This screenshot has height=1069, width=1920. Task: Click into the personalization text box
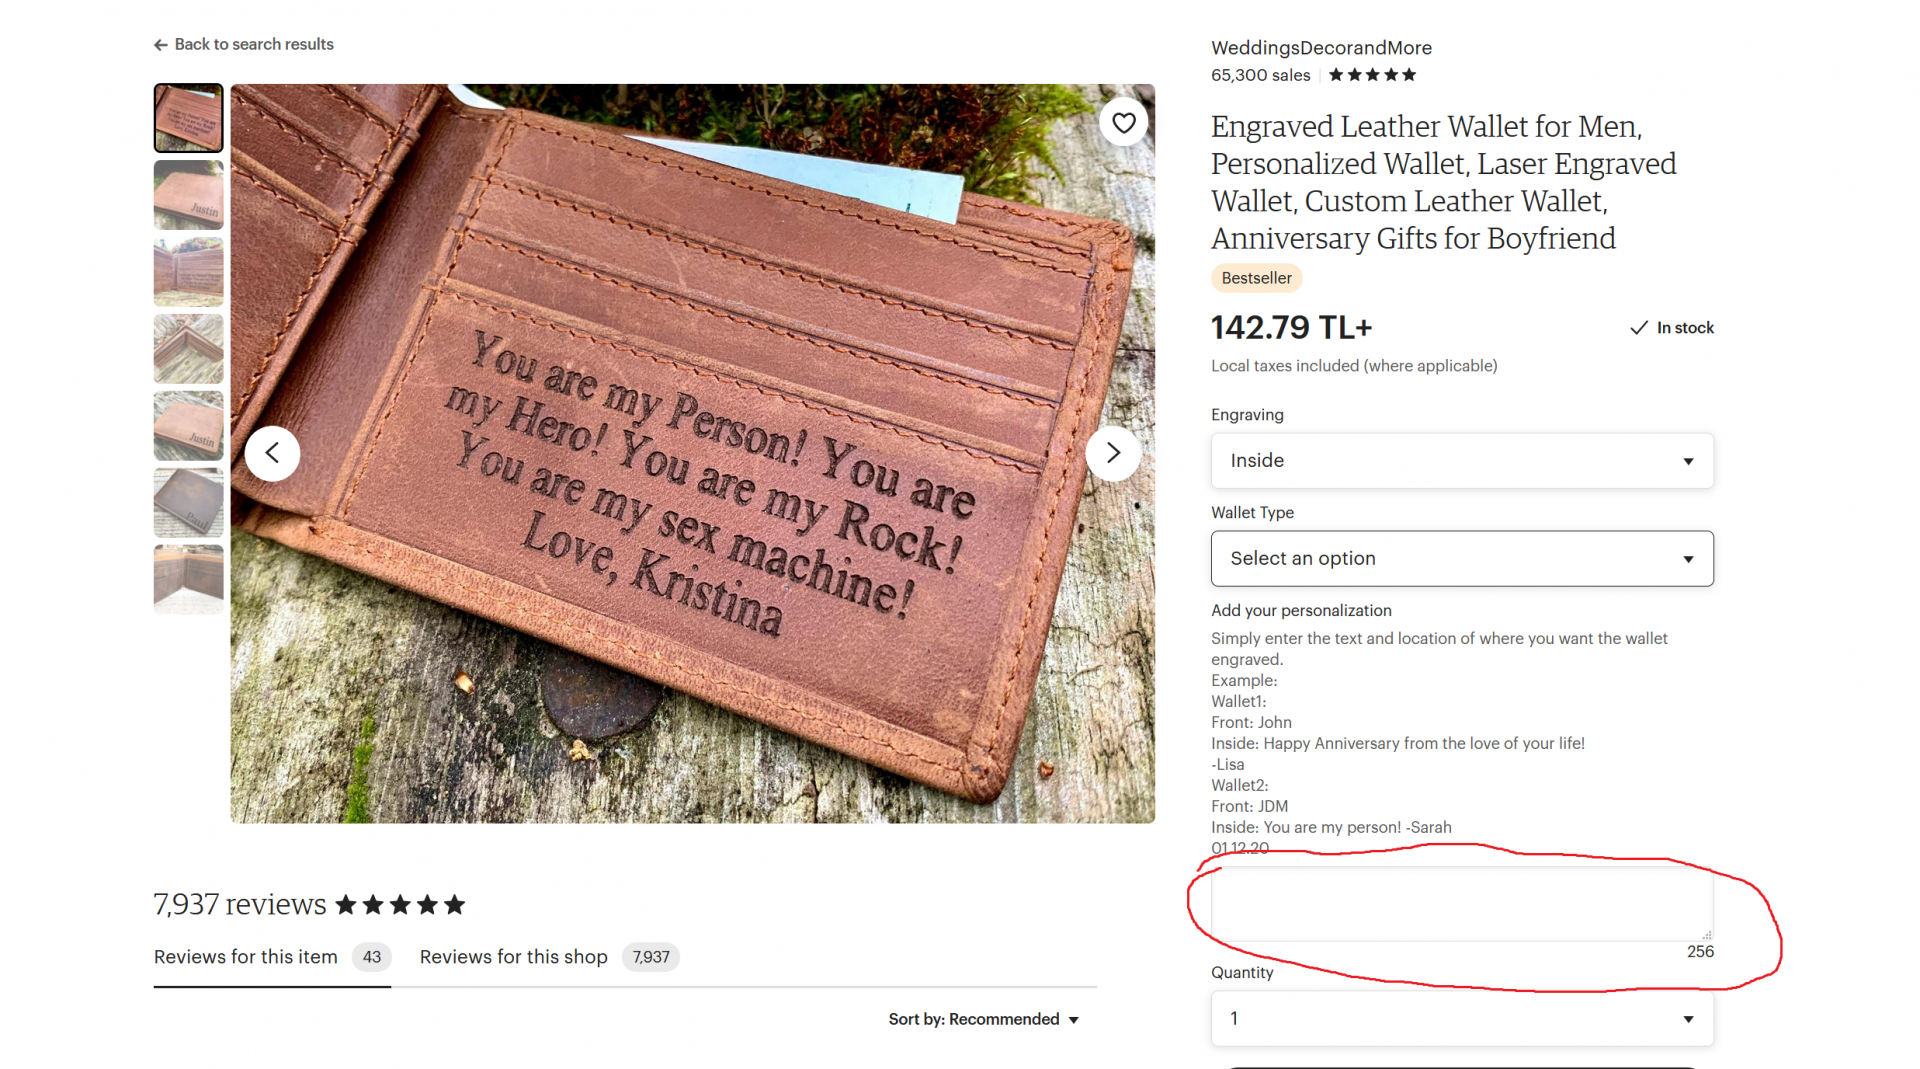click(1462, 904)
